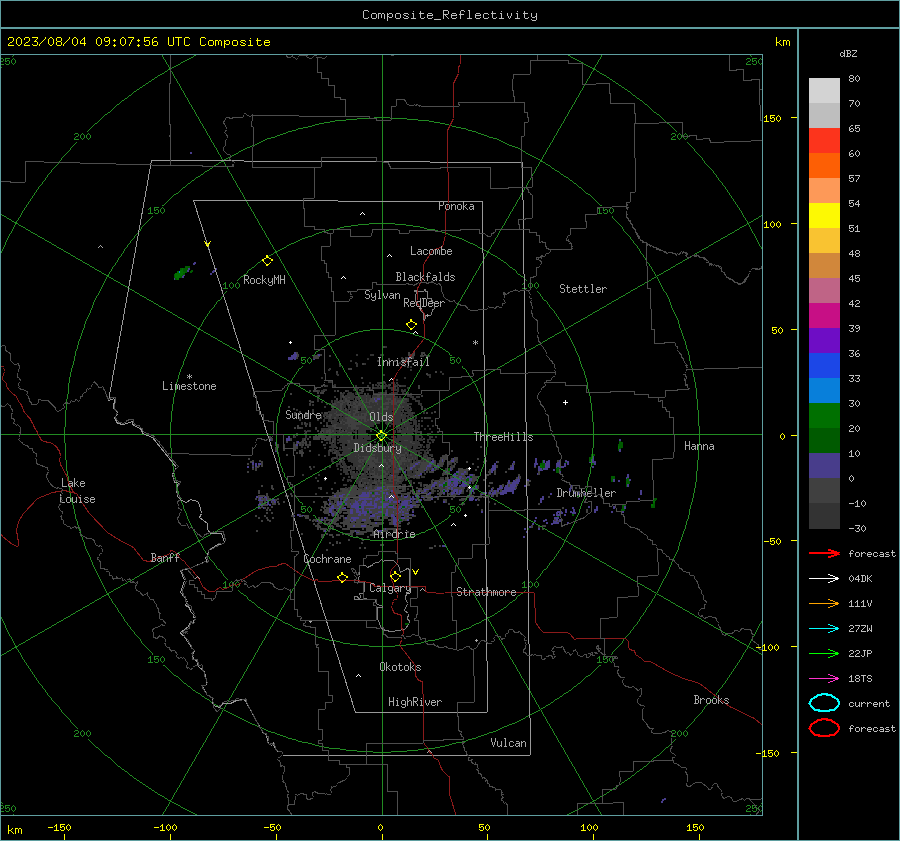Click the white plus marker near Stettler region
Image resolution: width=900 pixels, height=841 pixels.
coord(565,402)
